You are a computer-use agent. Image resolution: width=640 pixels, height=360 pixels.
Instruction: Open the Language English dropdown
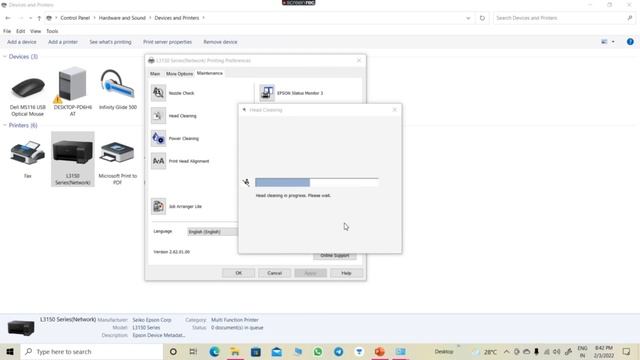212,231
